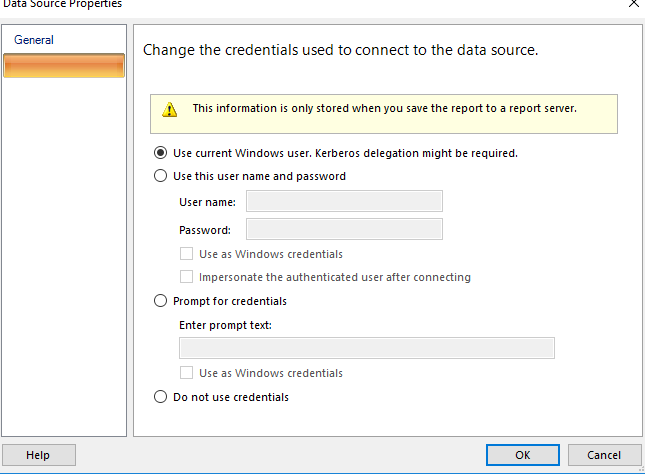Click the 'Enter prompt text:' label
The width and height of the screenshot is (645, 474).
pos(225,325)
